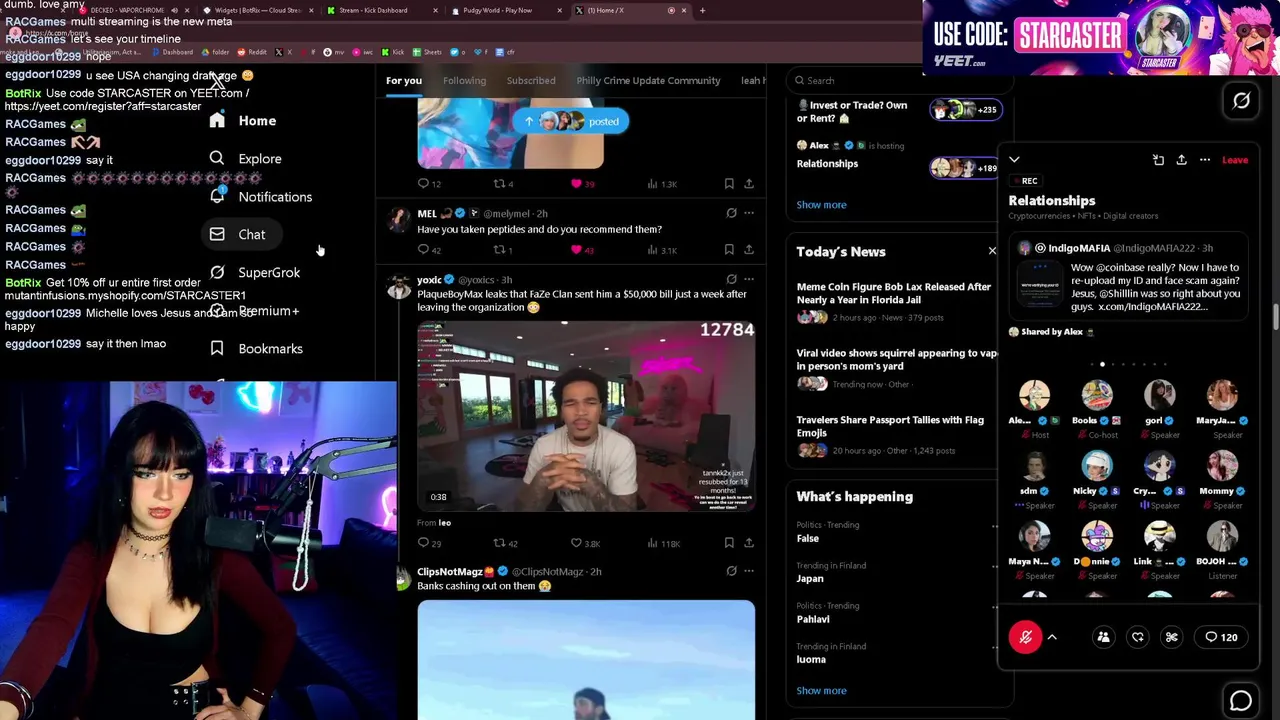Click the new posts 'posted' pill
The image size is (1280, 720).
tap(572, 121)
